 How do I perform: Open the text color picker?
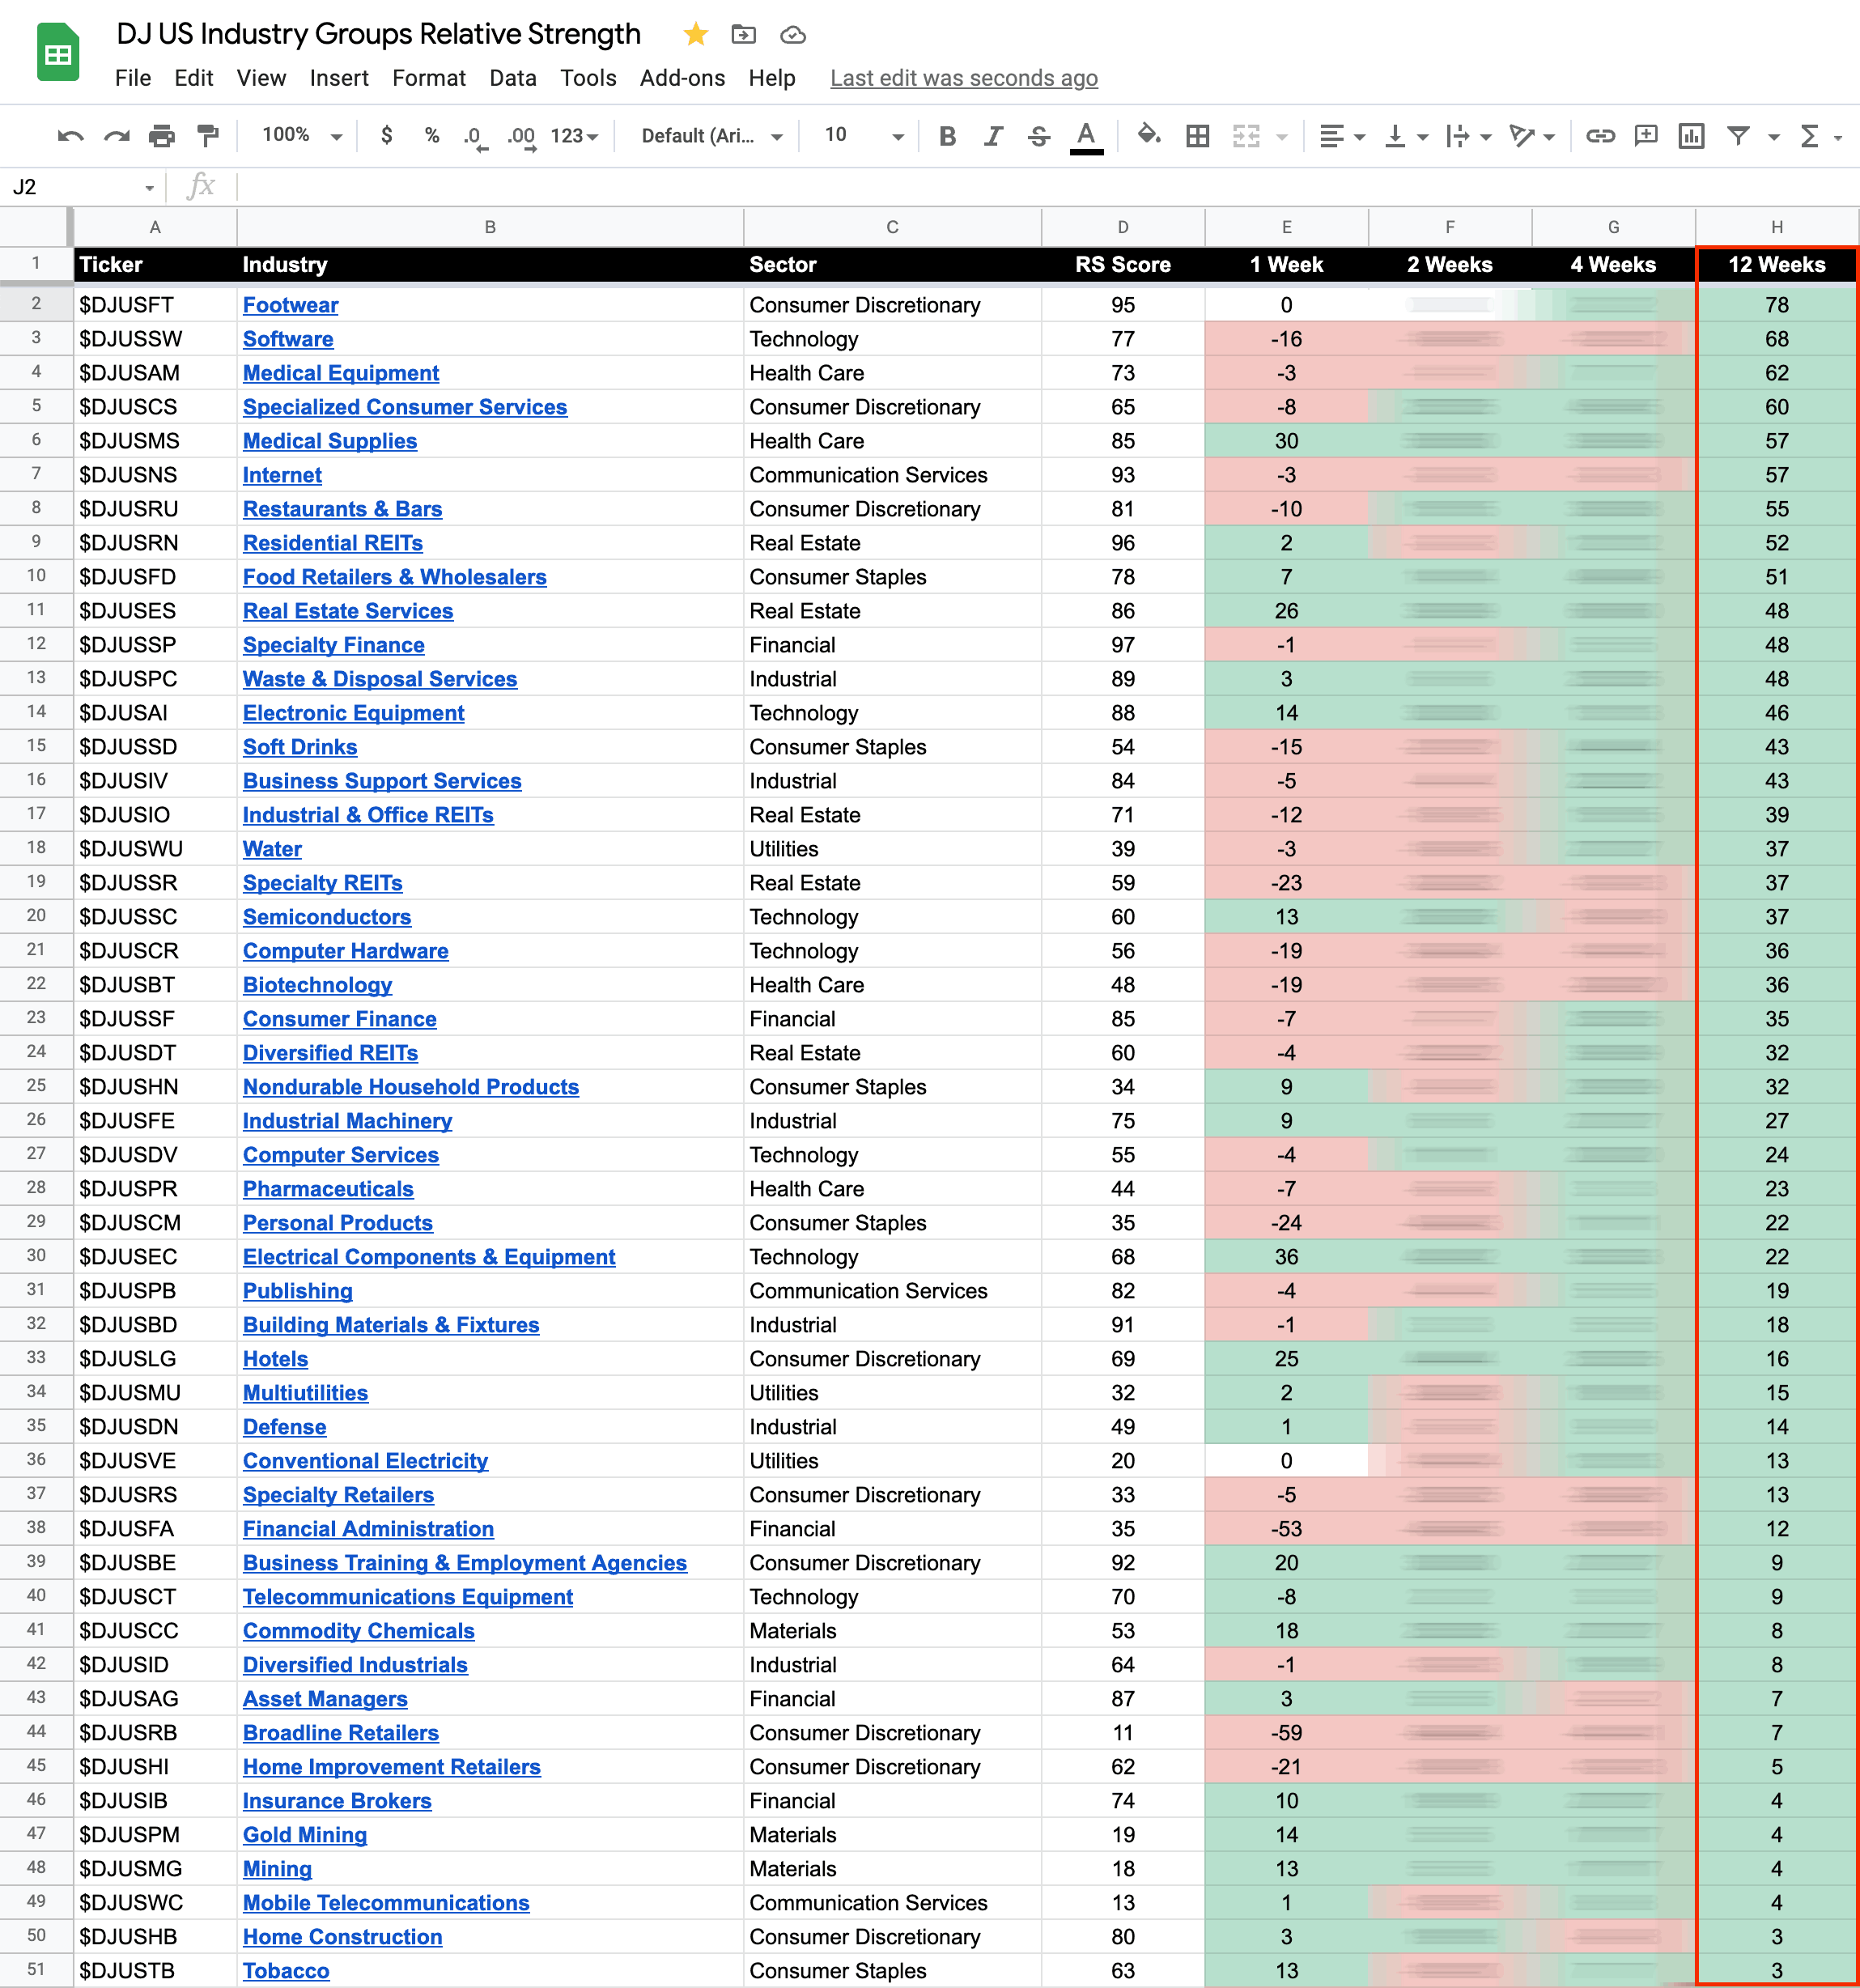pos(1086,137)
